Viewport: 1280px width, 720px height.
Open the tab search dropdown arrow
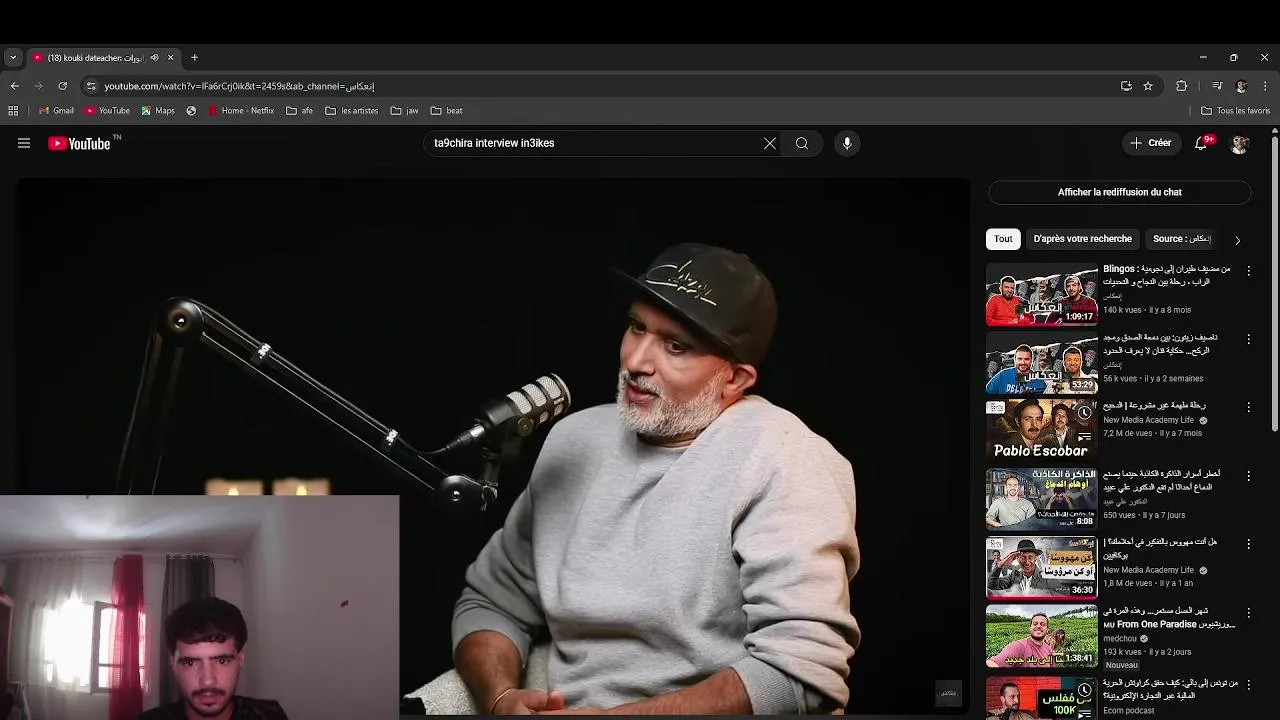point(13,58)
